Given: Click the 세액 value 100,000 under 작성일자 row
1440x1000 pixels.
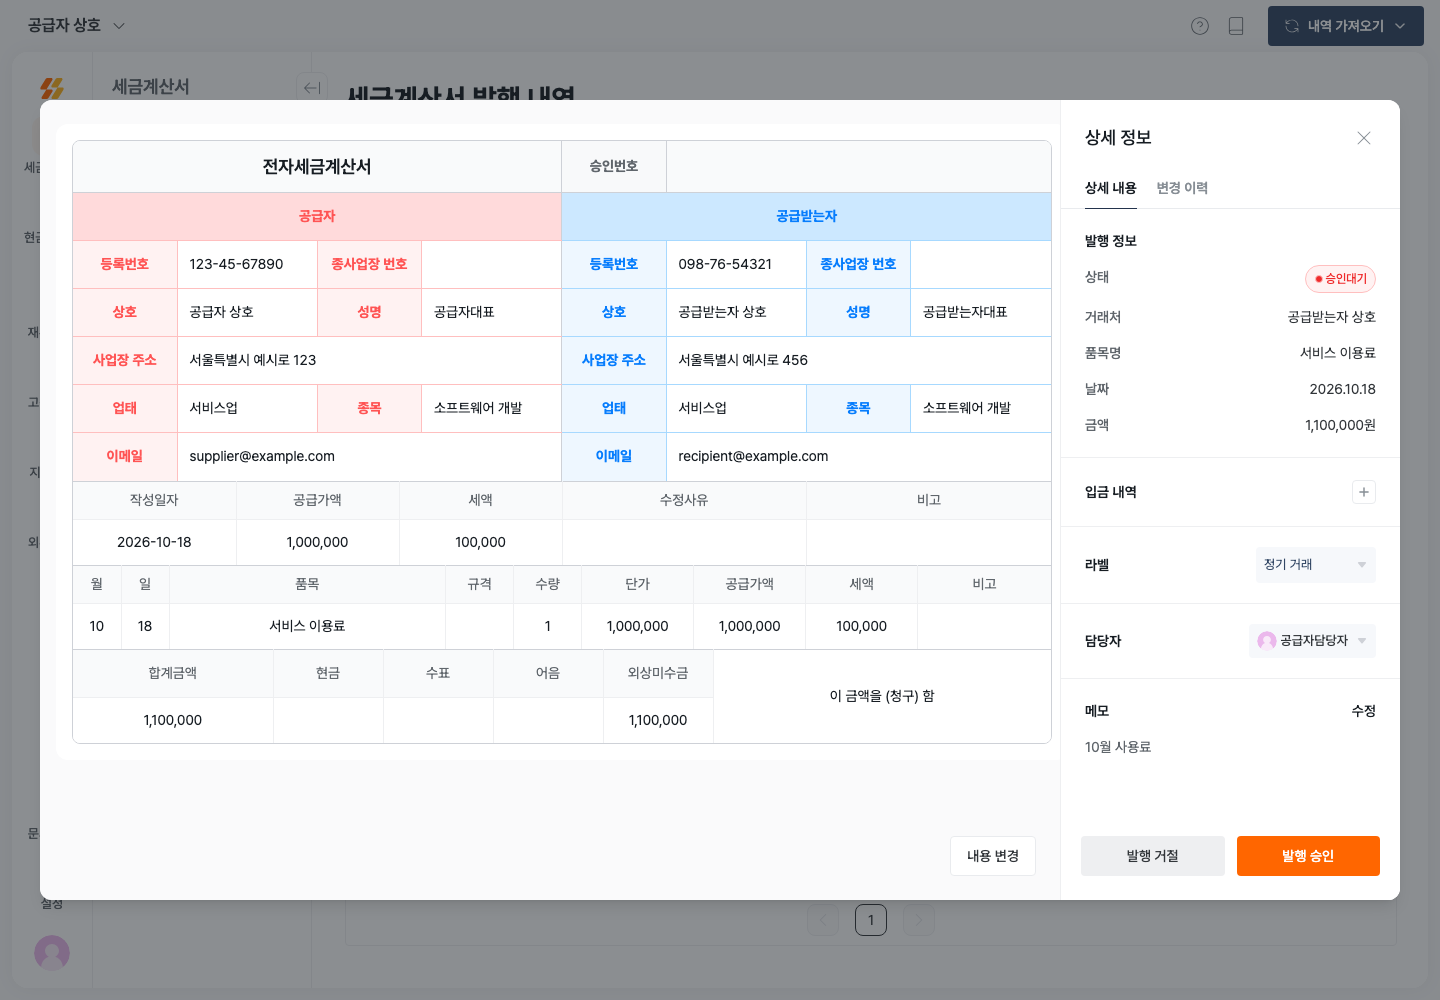Looking at the screenshot, I should 480,542.
